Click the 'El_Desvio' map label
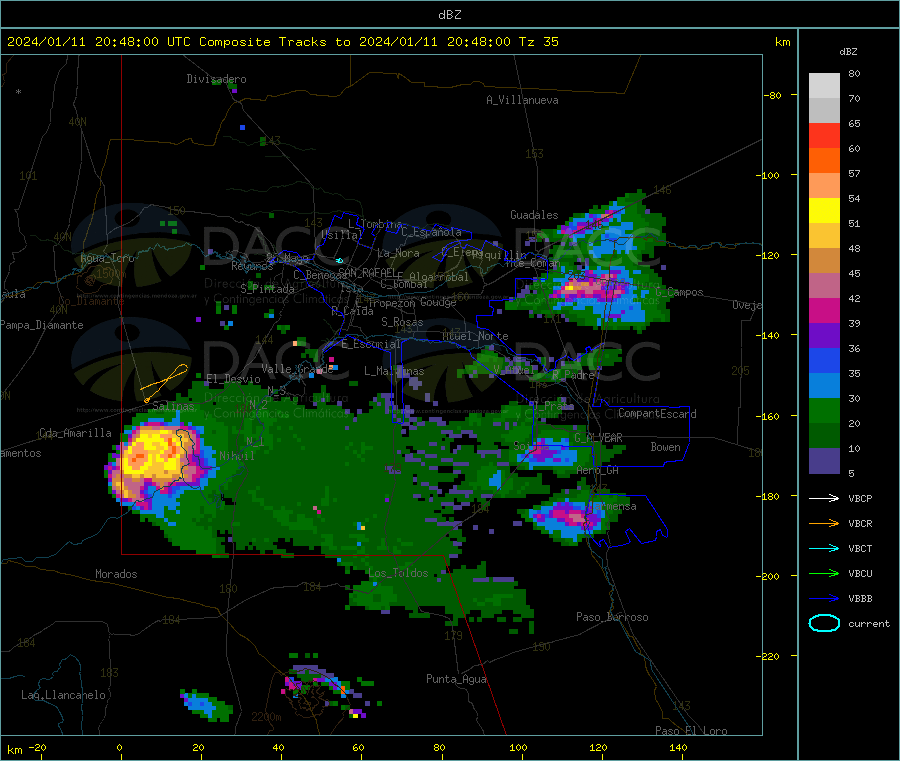The image size is (900, 761). (233, 379)
